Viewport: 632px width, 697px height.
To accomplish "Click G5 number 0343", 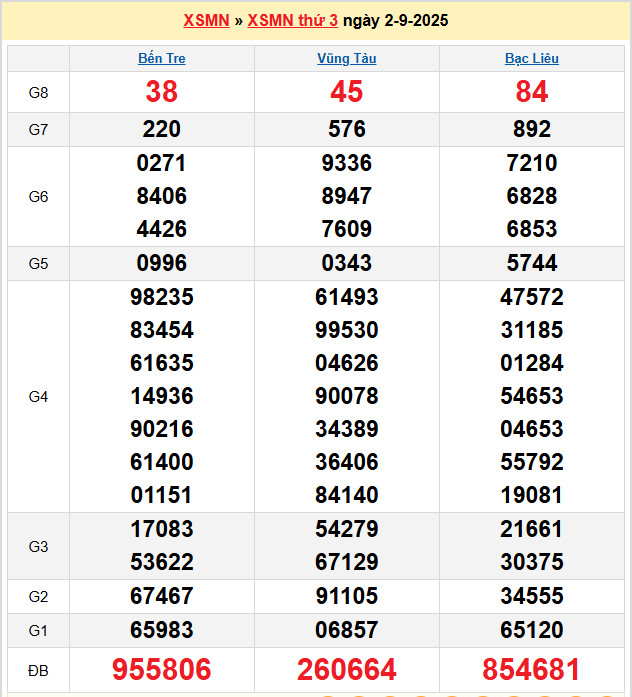I will (347, 263).
